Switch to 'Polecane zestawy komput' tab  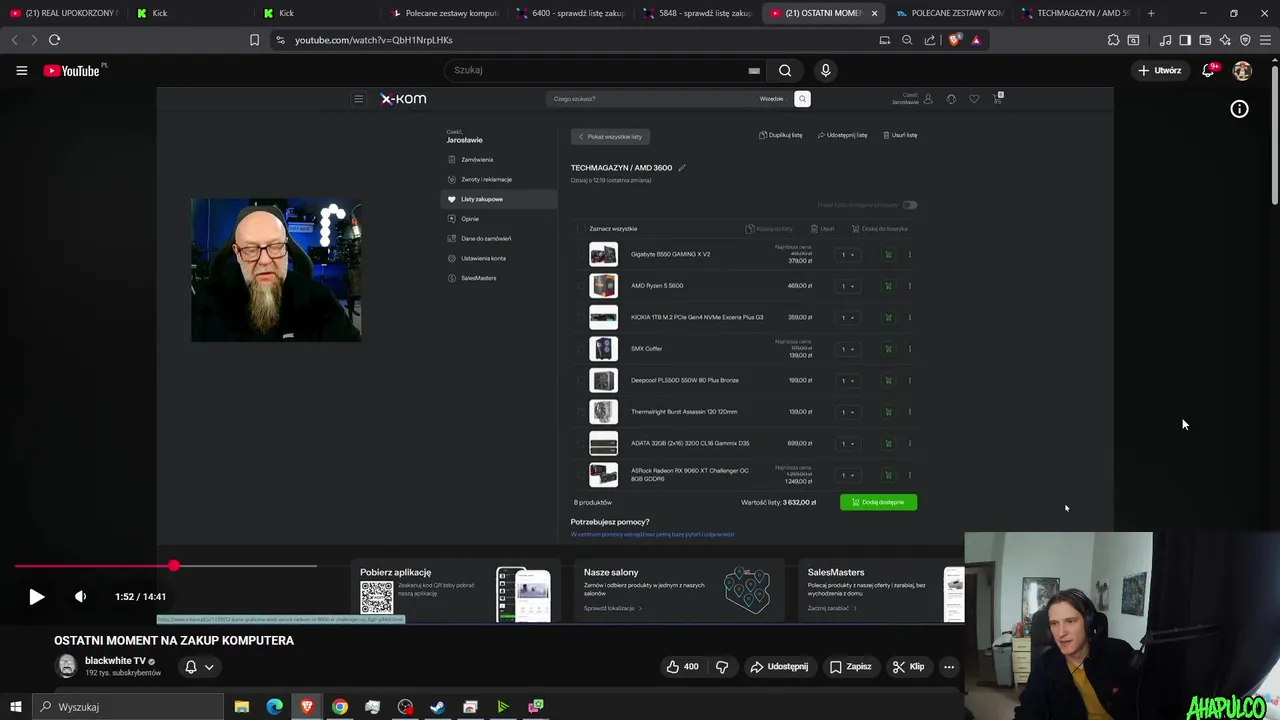tap(444, 13)
